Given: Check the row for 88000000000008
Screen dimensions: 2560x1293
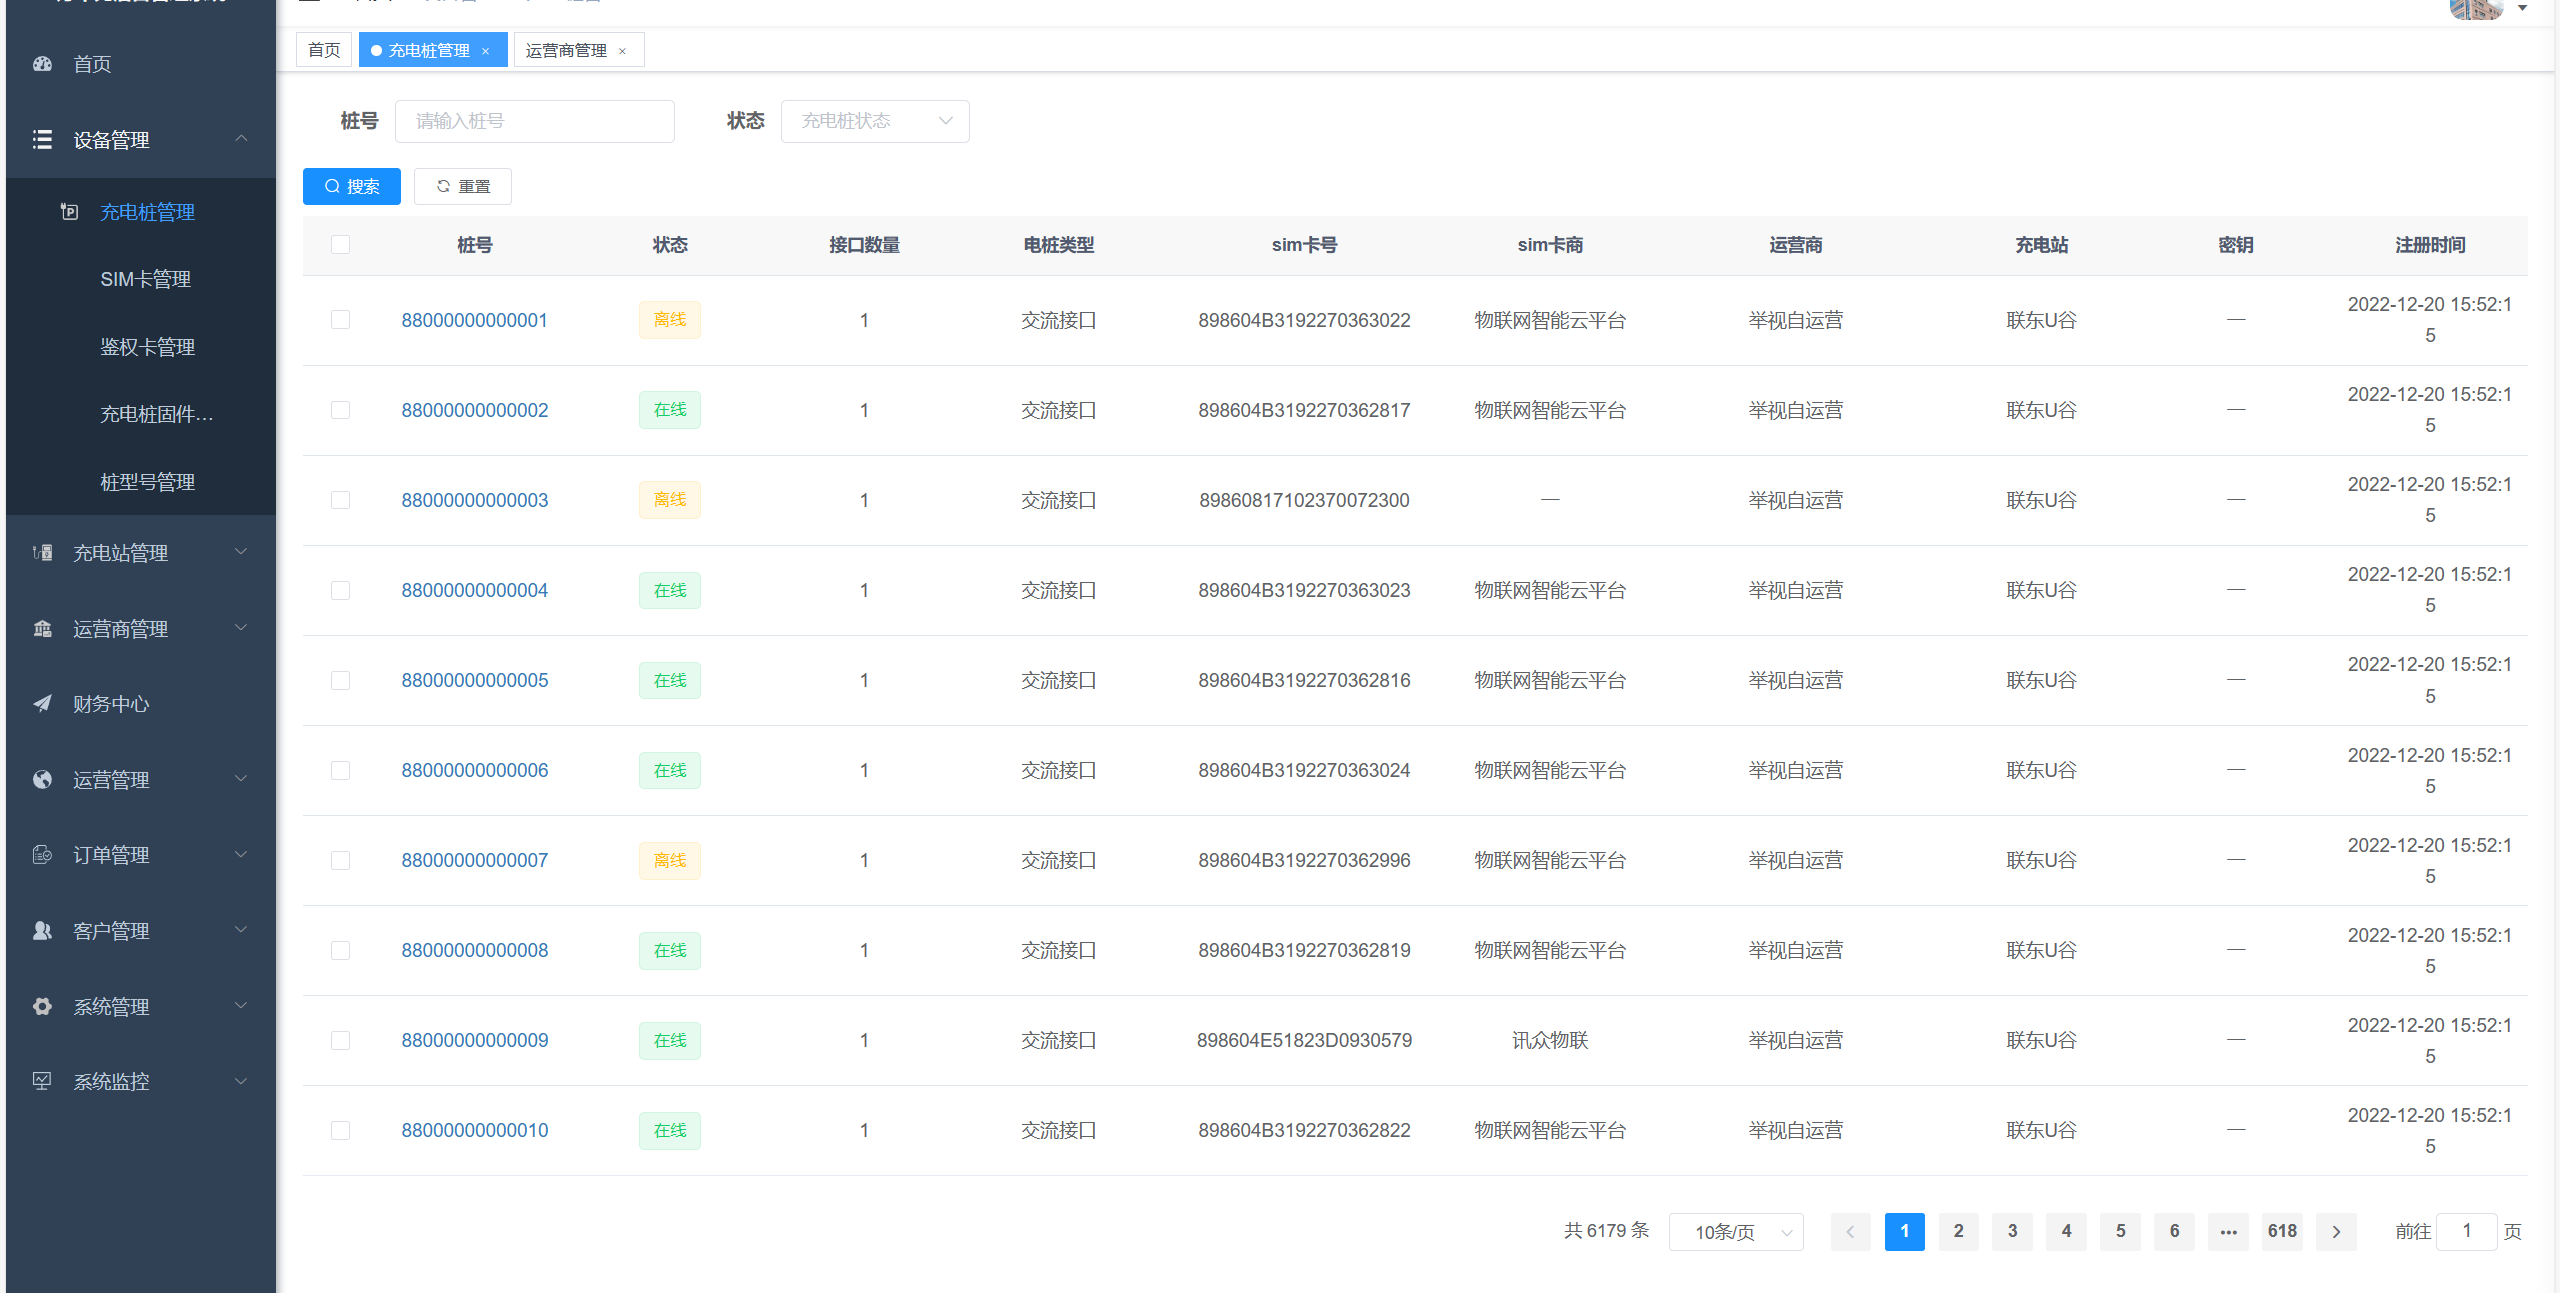Looking at the screenshot, I should pos(341,950).
